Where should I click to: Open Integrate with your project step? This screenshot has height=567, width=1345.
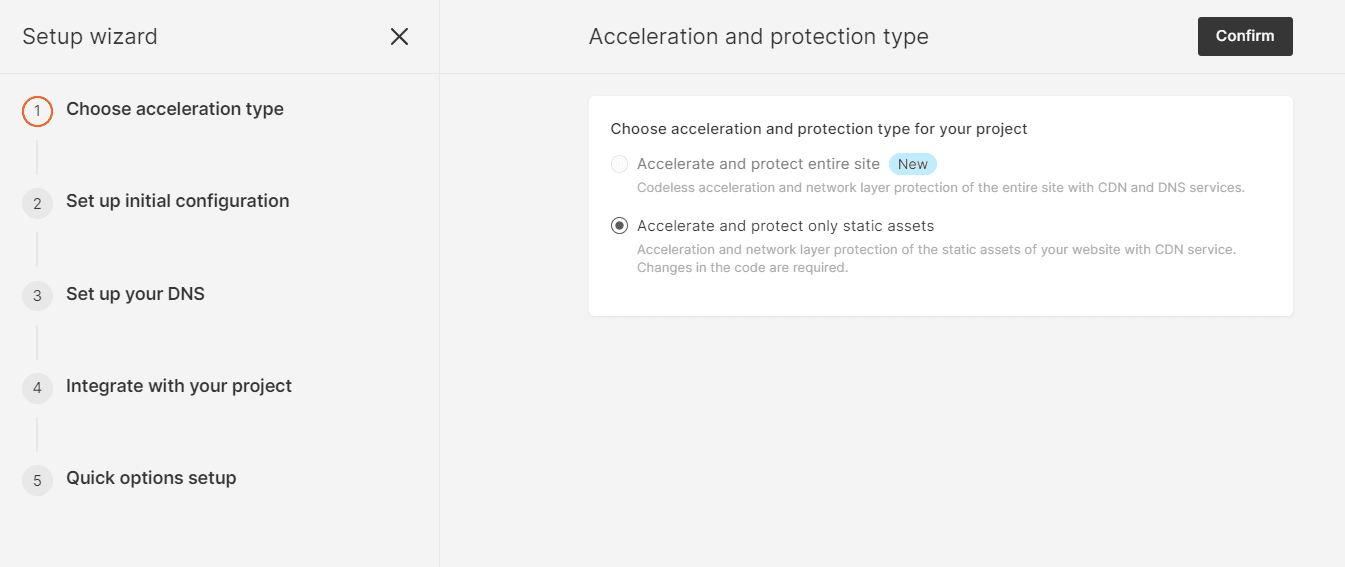(179, 386)
